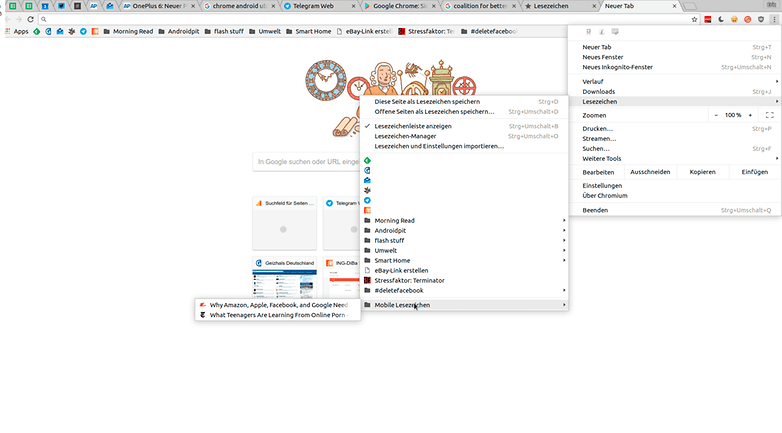Open What Teenagers Are Learning bookmark
Screen dimensions: 782x433
coord(278,315)
